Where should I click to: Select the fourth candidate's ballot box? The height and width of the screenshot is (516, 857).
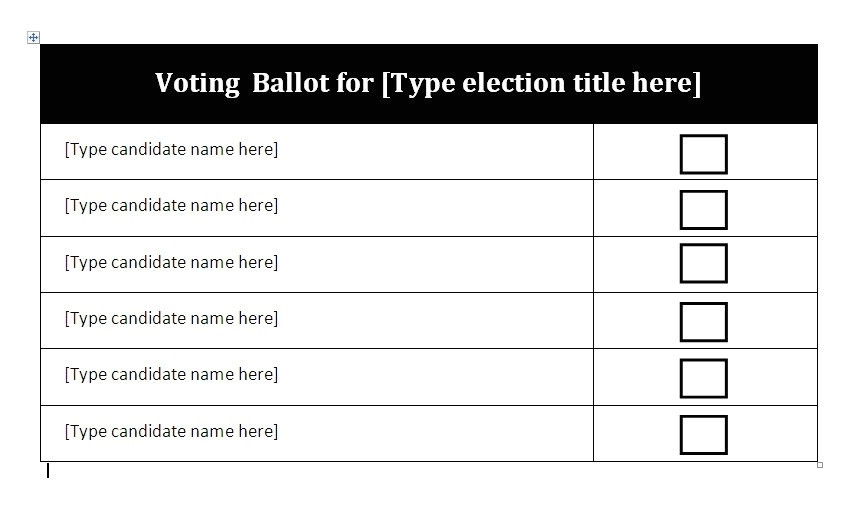coord(703,322)
